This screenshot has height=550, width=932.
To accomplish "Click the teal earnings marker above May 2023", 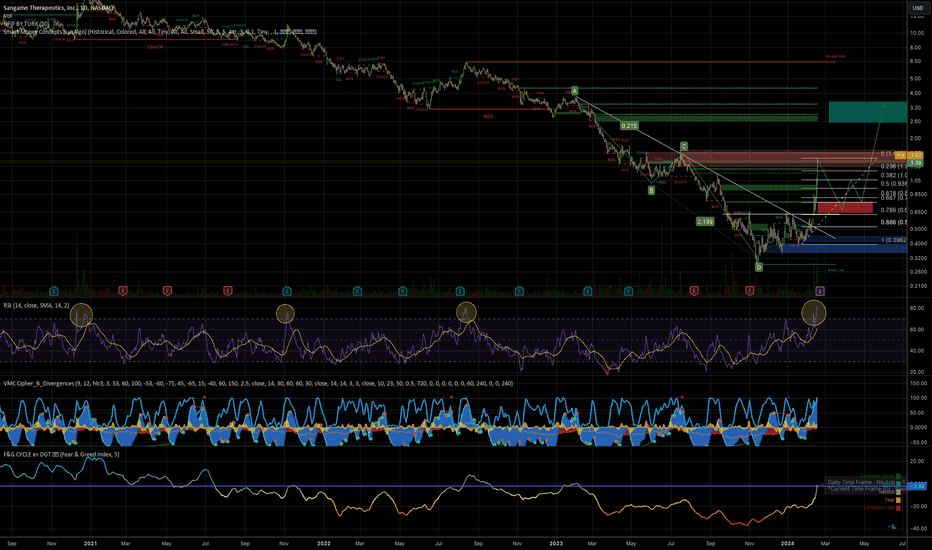I will click(x=628, y=291).
